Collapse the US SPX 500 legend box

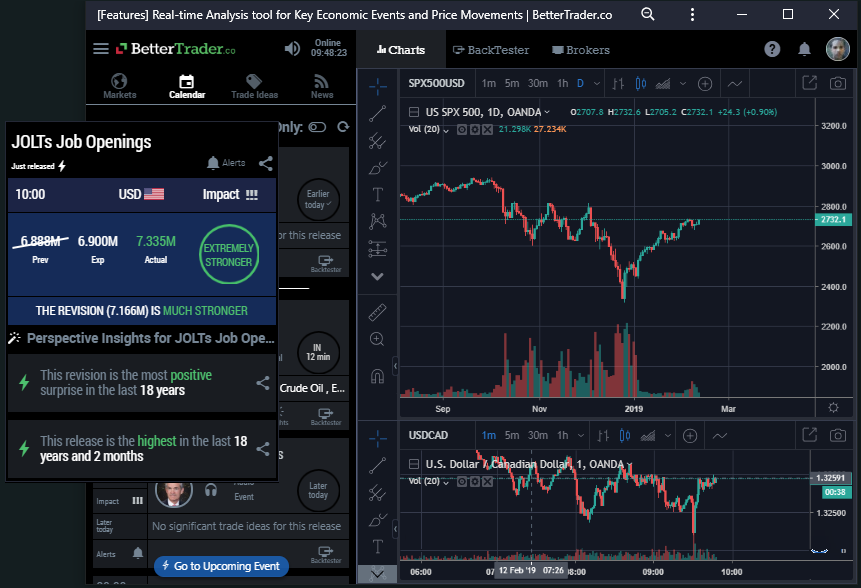coord(414,112)
